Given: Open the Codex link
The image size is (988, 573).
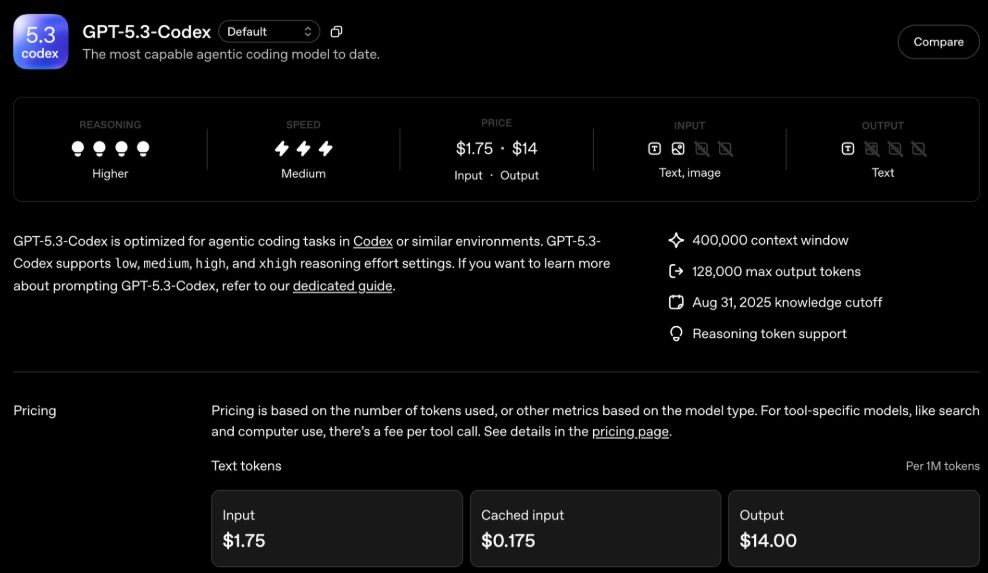Looking at the screenshot, I should coord(372,241).
